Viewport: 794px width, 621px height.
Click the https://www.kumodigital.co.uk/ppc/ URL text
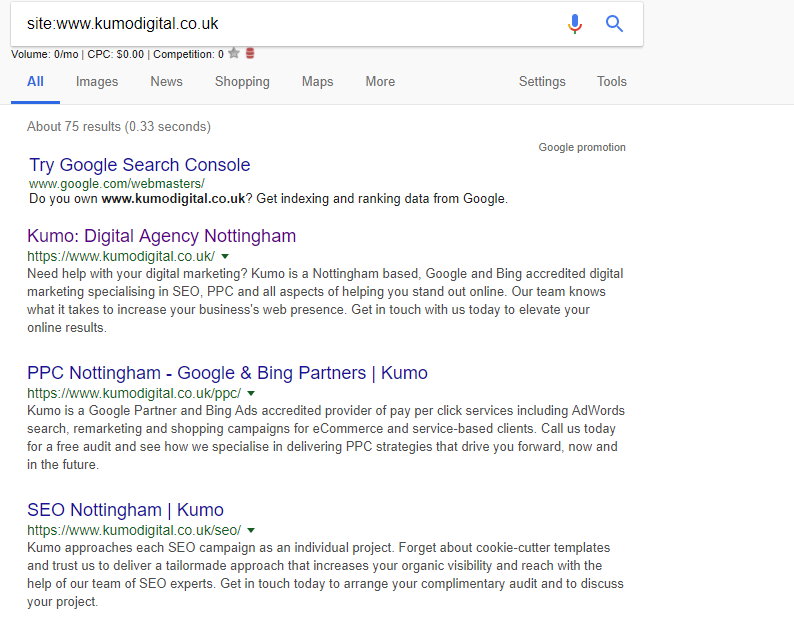pos(134,394)
